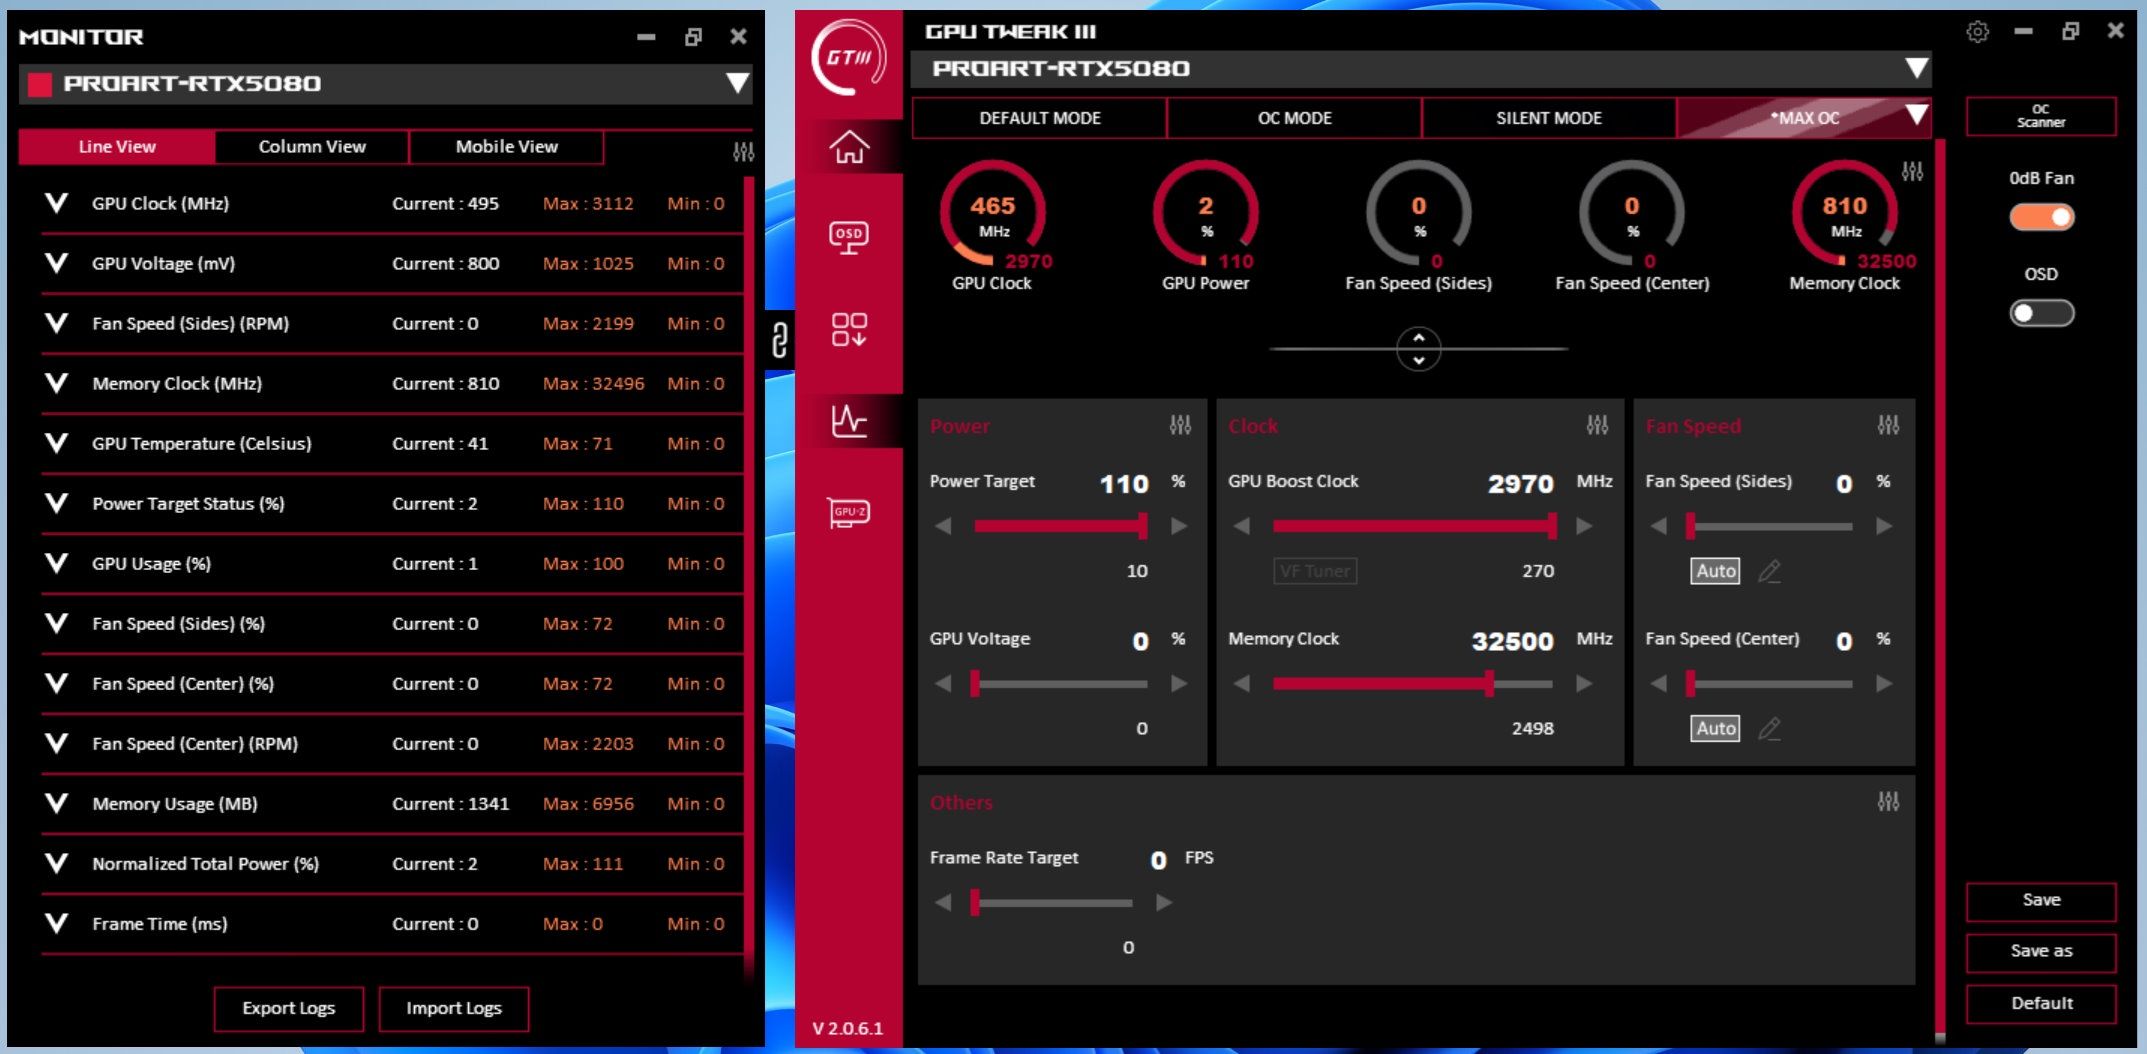This screenshot has height=1054, width=2147.
Task: Click the GT III logo
Action: 849,58
